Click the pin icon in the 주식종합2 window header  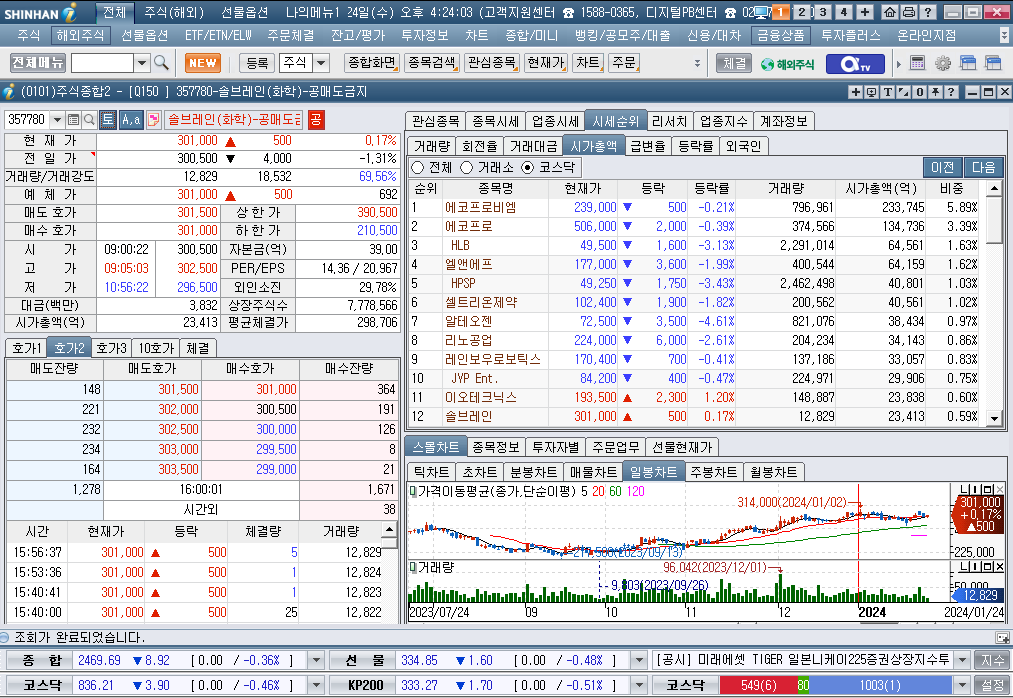click(935, 92)
